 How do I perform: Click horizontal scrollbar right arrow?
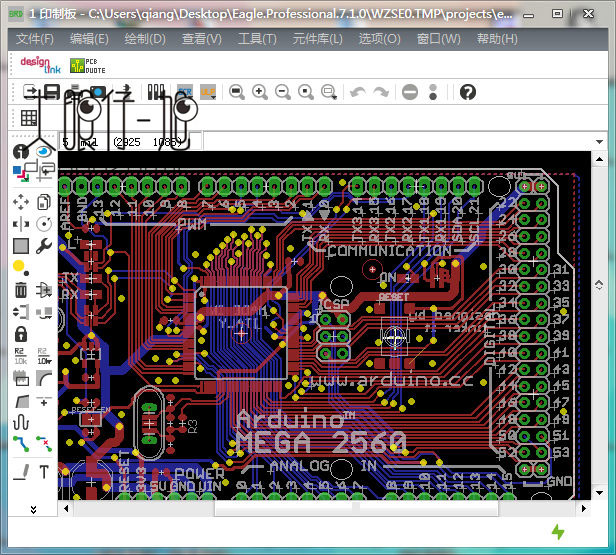[584, 508]
